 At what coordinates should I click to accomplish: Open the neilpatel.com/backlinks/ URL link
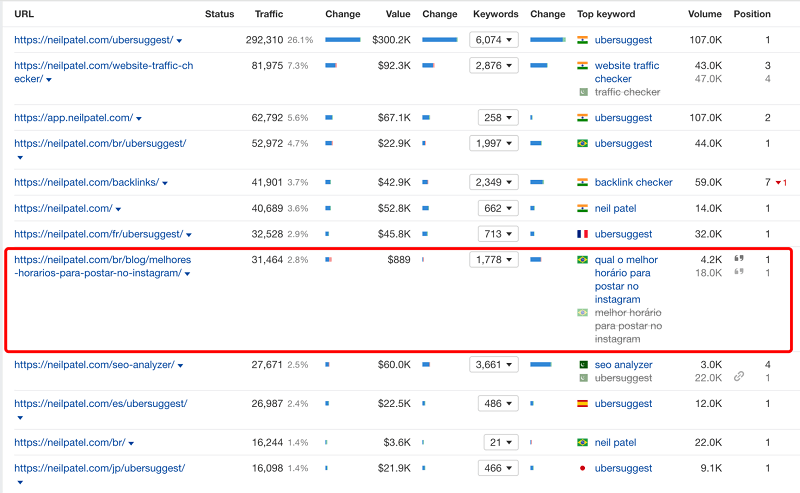point(87,182)
